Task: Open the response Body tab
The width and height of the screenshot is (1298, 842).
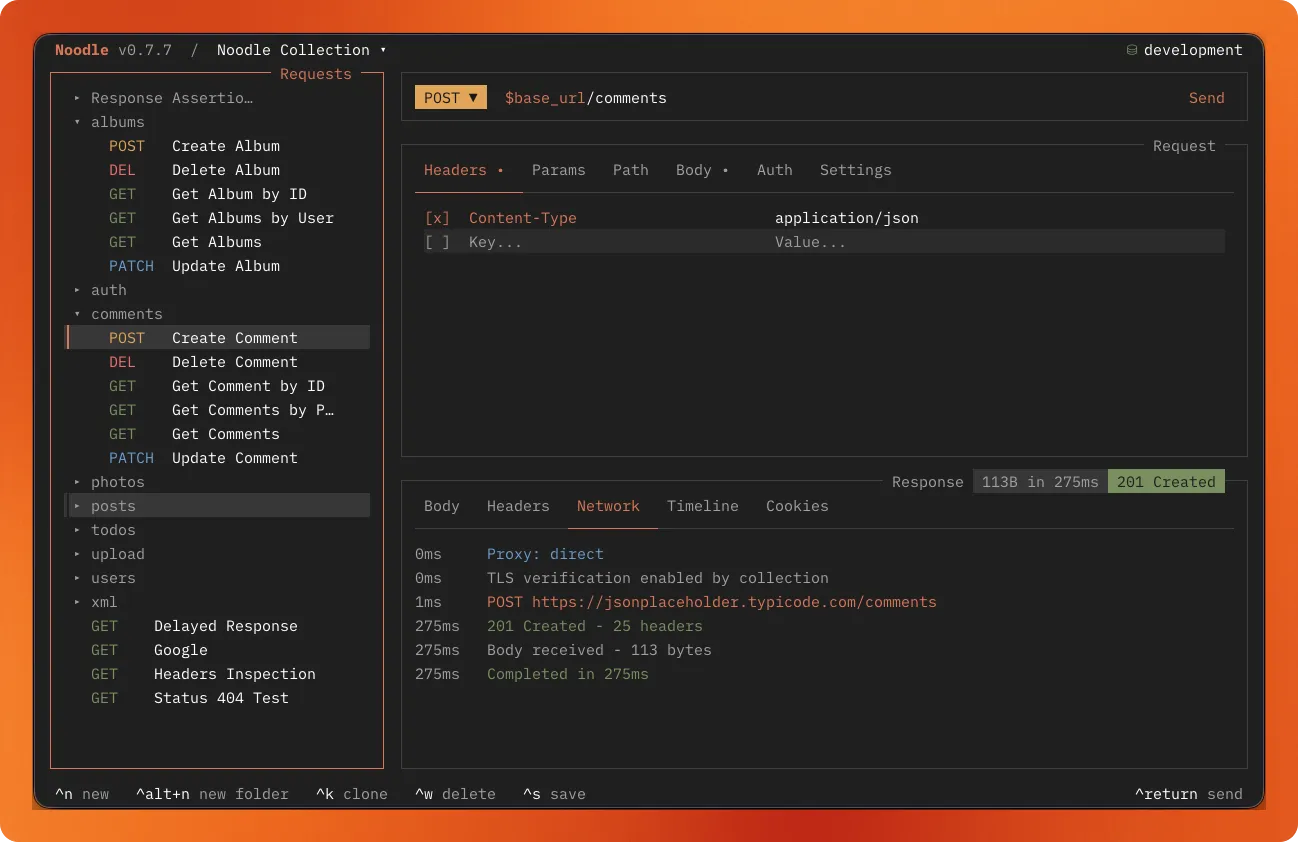Action: click(x=441, y=506)
